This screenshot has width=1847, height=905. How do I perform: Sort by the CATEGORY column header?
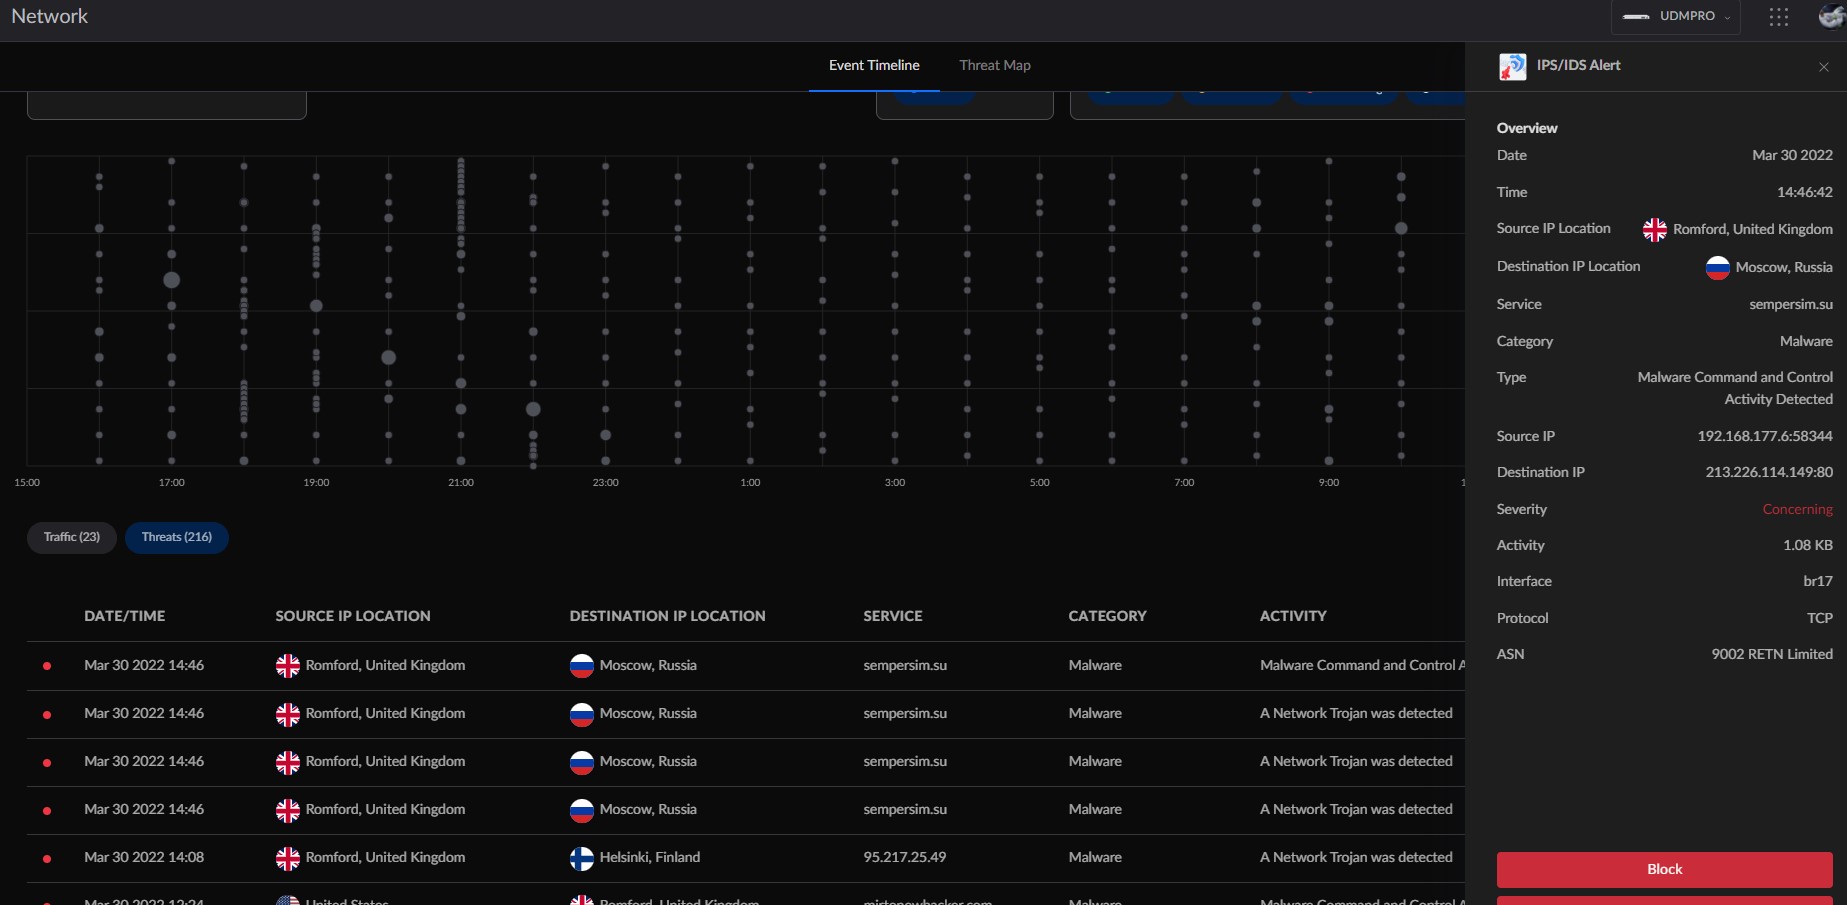click(1107, 616)
